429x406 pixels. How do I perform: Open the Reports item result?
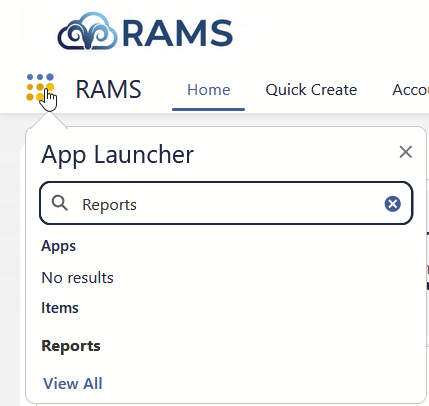click(71, 346)
